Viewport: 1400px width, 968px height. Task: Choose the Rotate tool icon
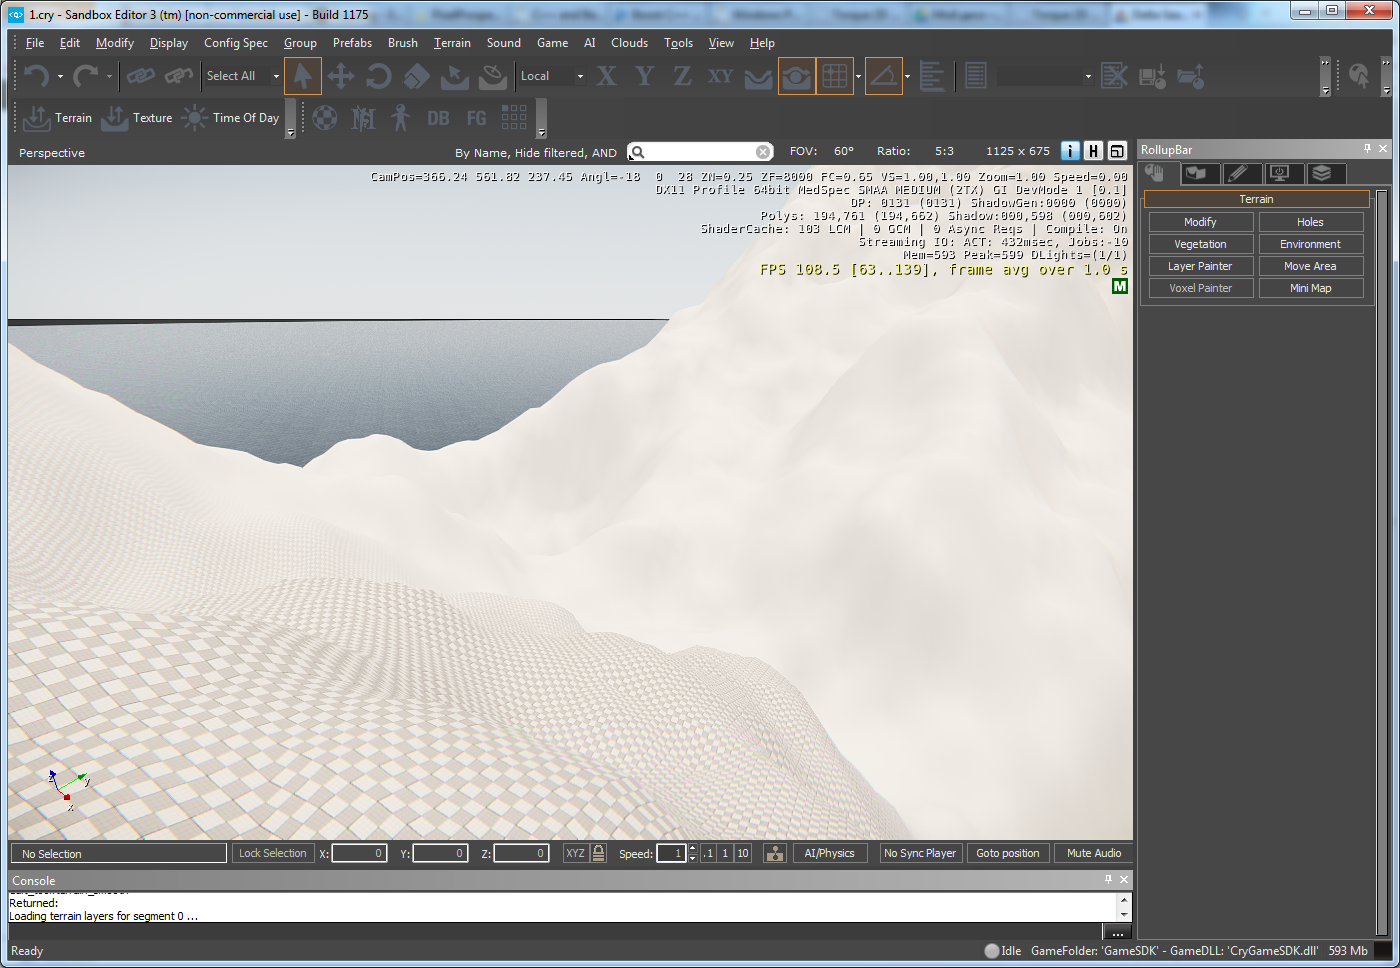click(378, 76)
